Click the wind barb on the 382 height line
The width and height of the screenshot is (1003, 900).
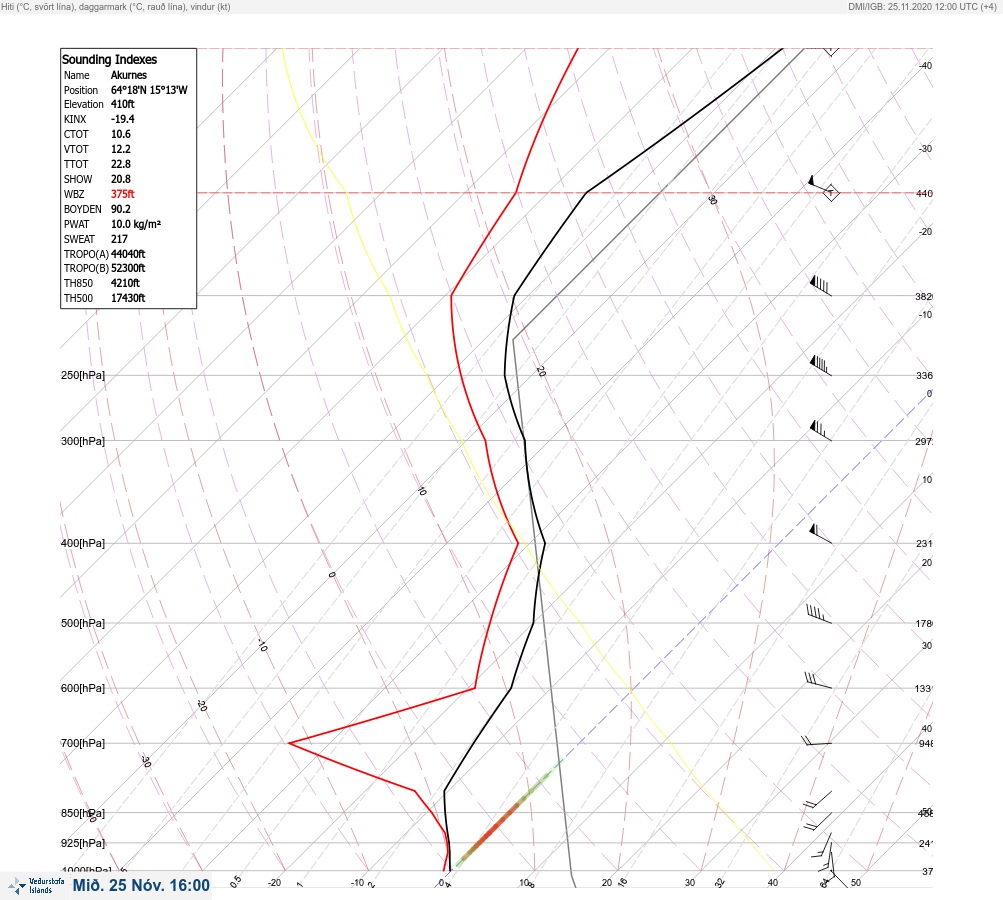tap(821, 286)
